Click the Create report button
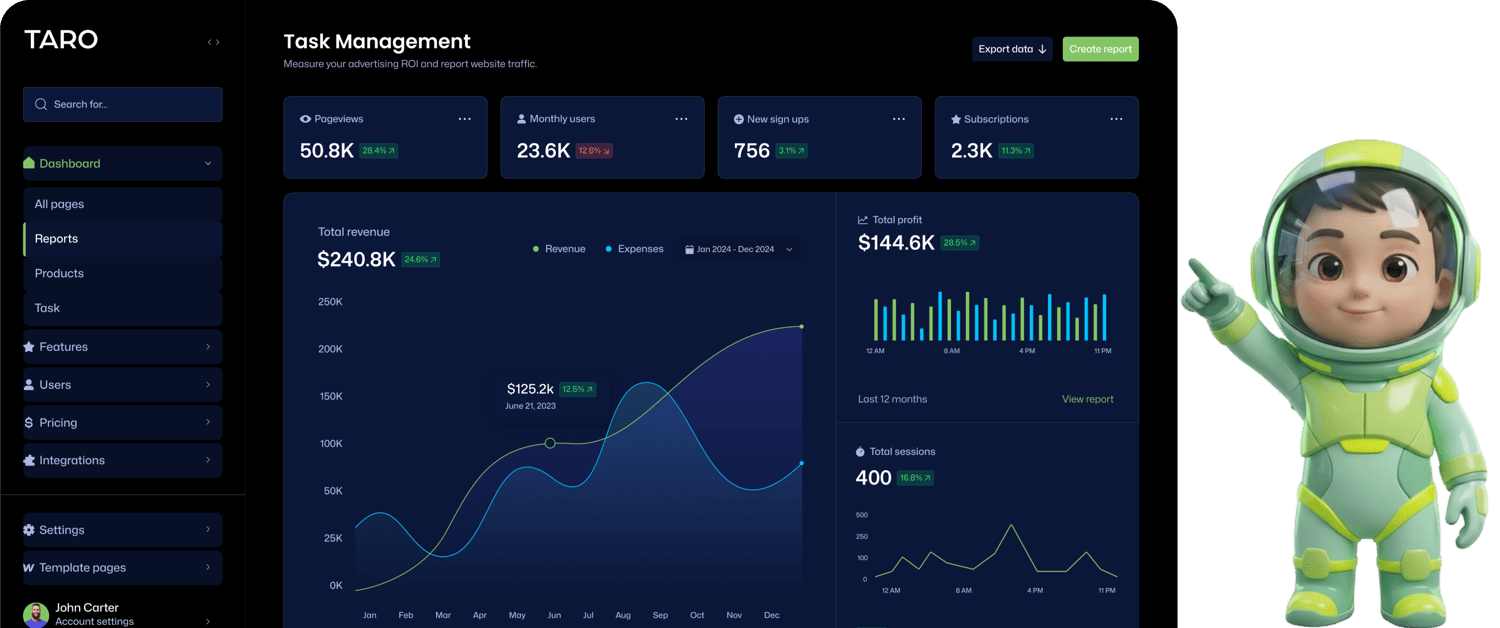 coord(1100,48)
